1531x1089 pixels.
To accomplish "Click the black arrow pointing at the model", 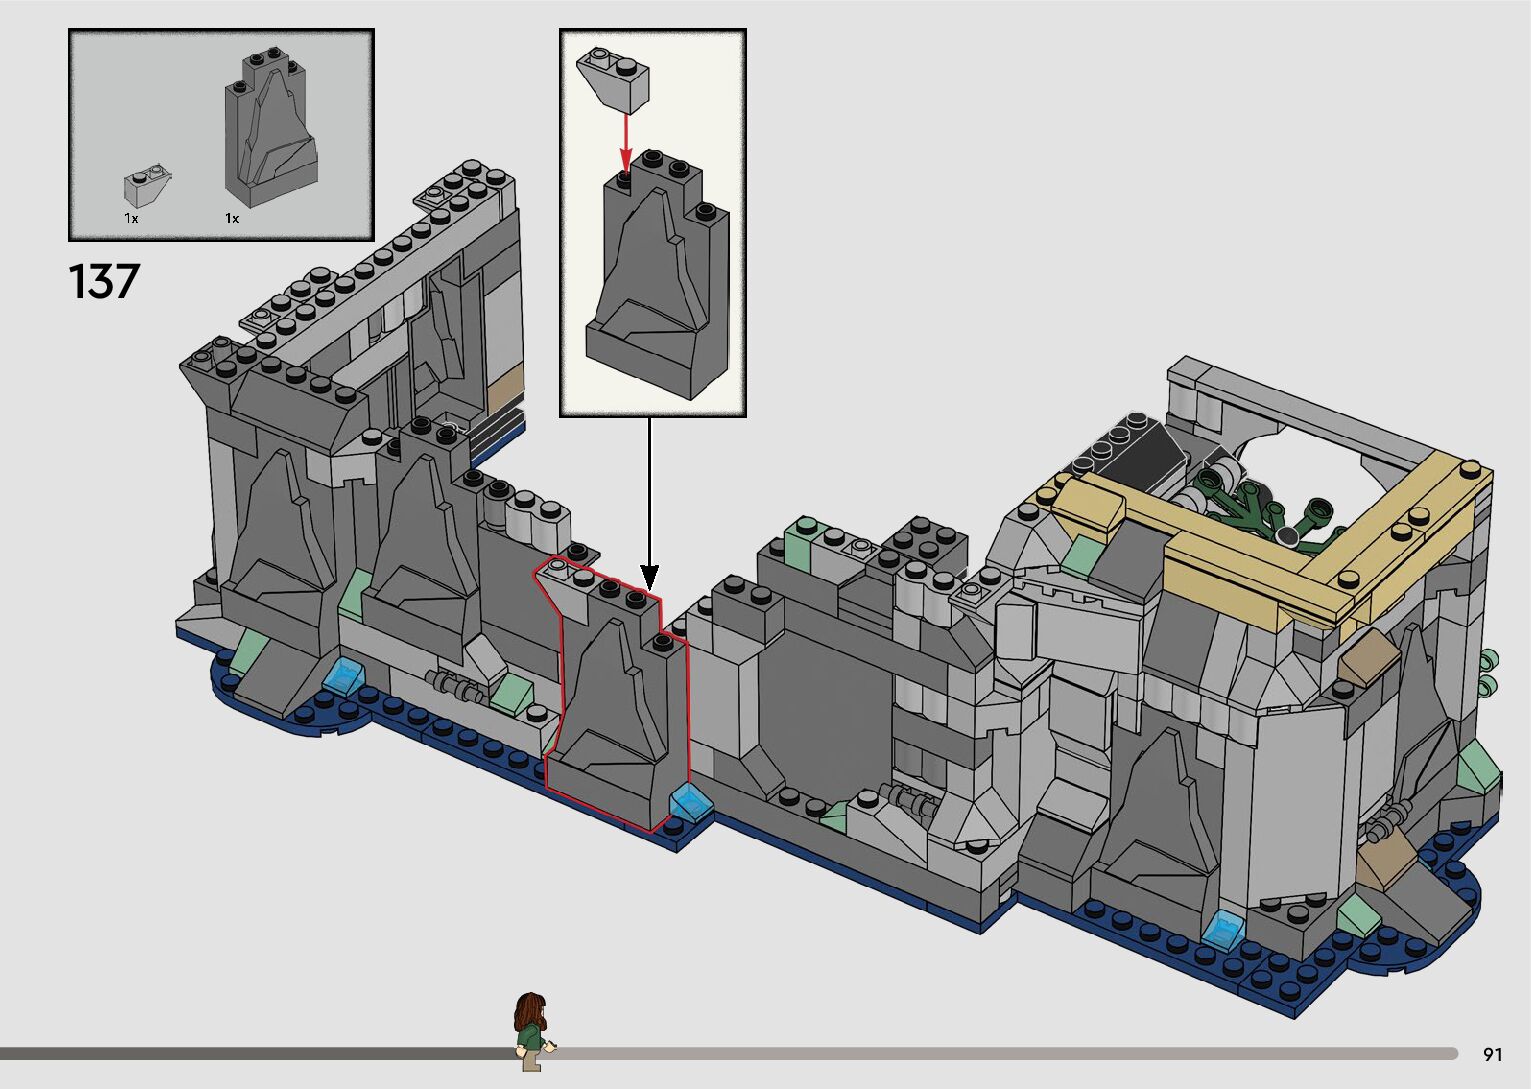I will pyautogui.click(x=649, y=500).
